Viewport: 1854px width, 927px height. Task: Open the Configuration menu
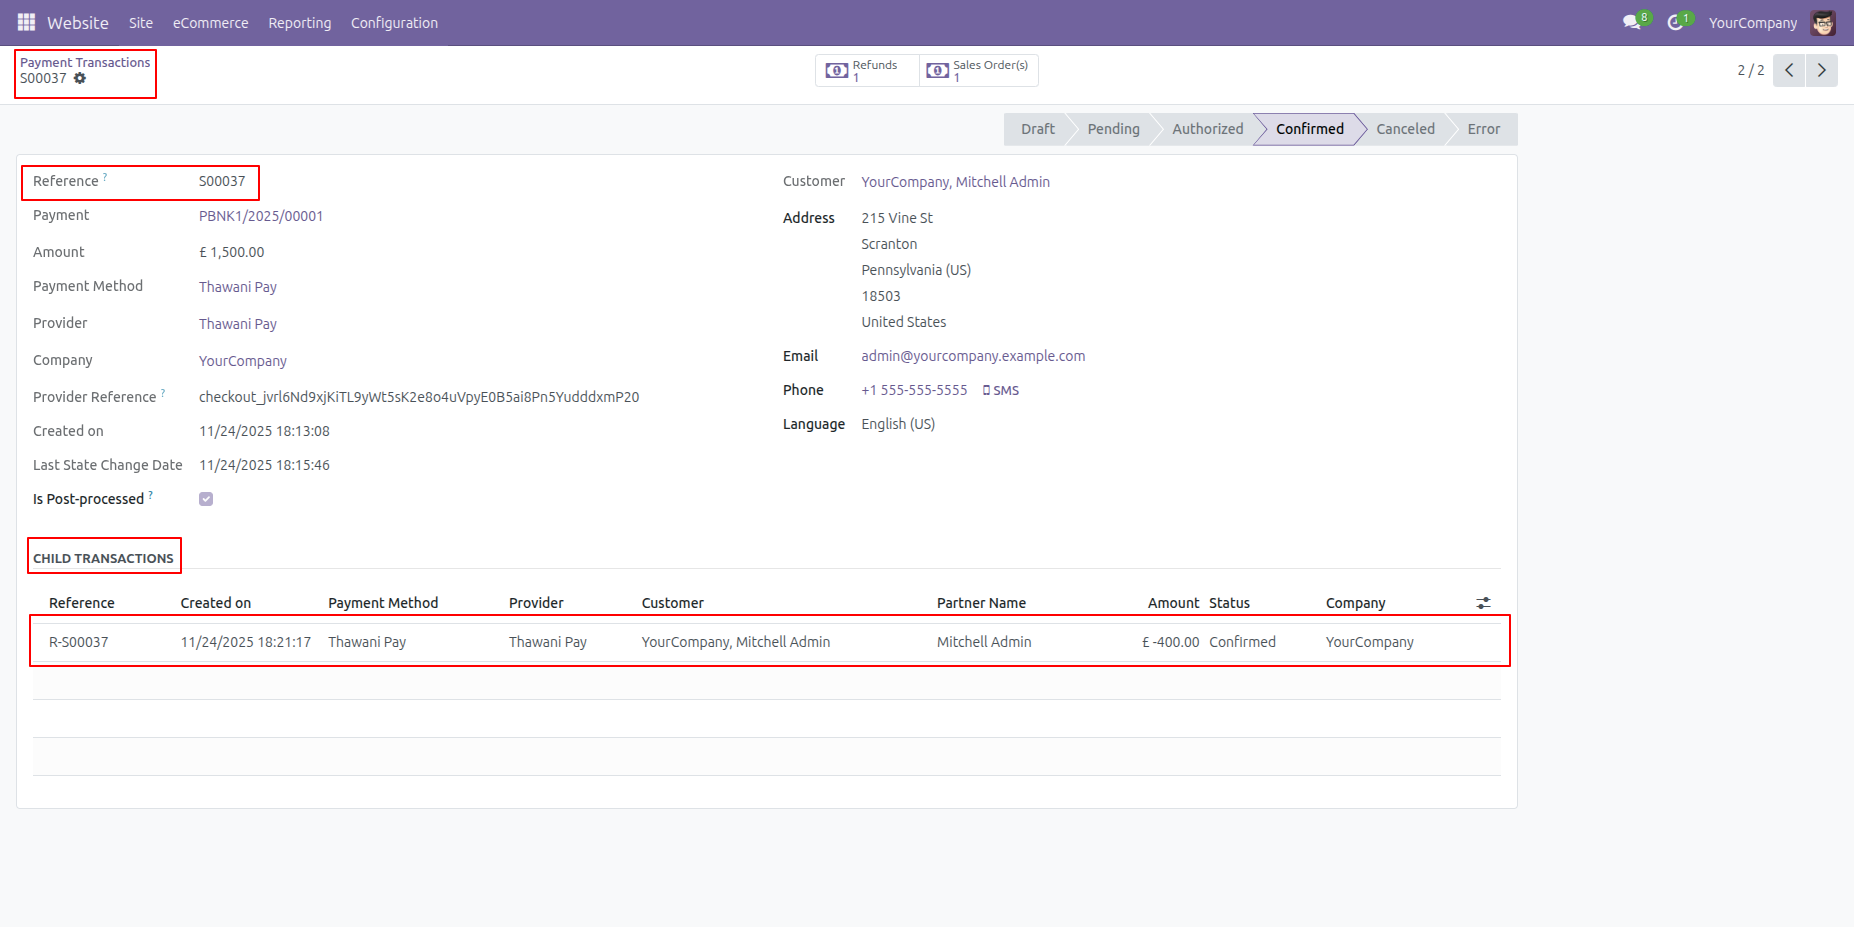click(x=394, y=23)
